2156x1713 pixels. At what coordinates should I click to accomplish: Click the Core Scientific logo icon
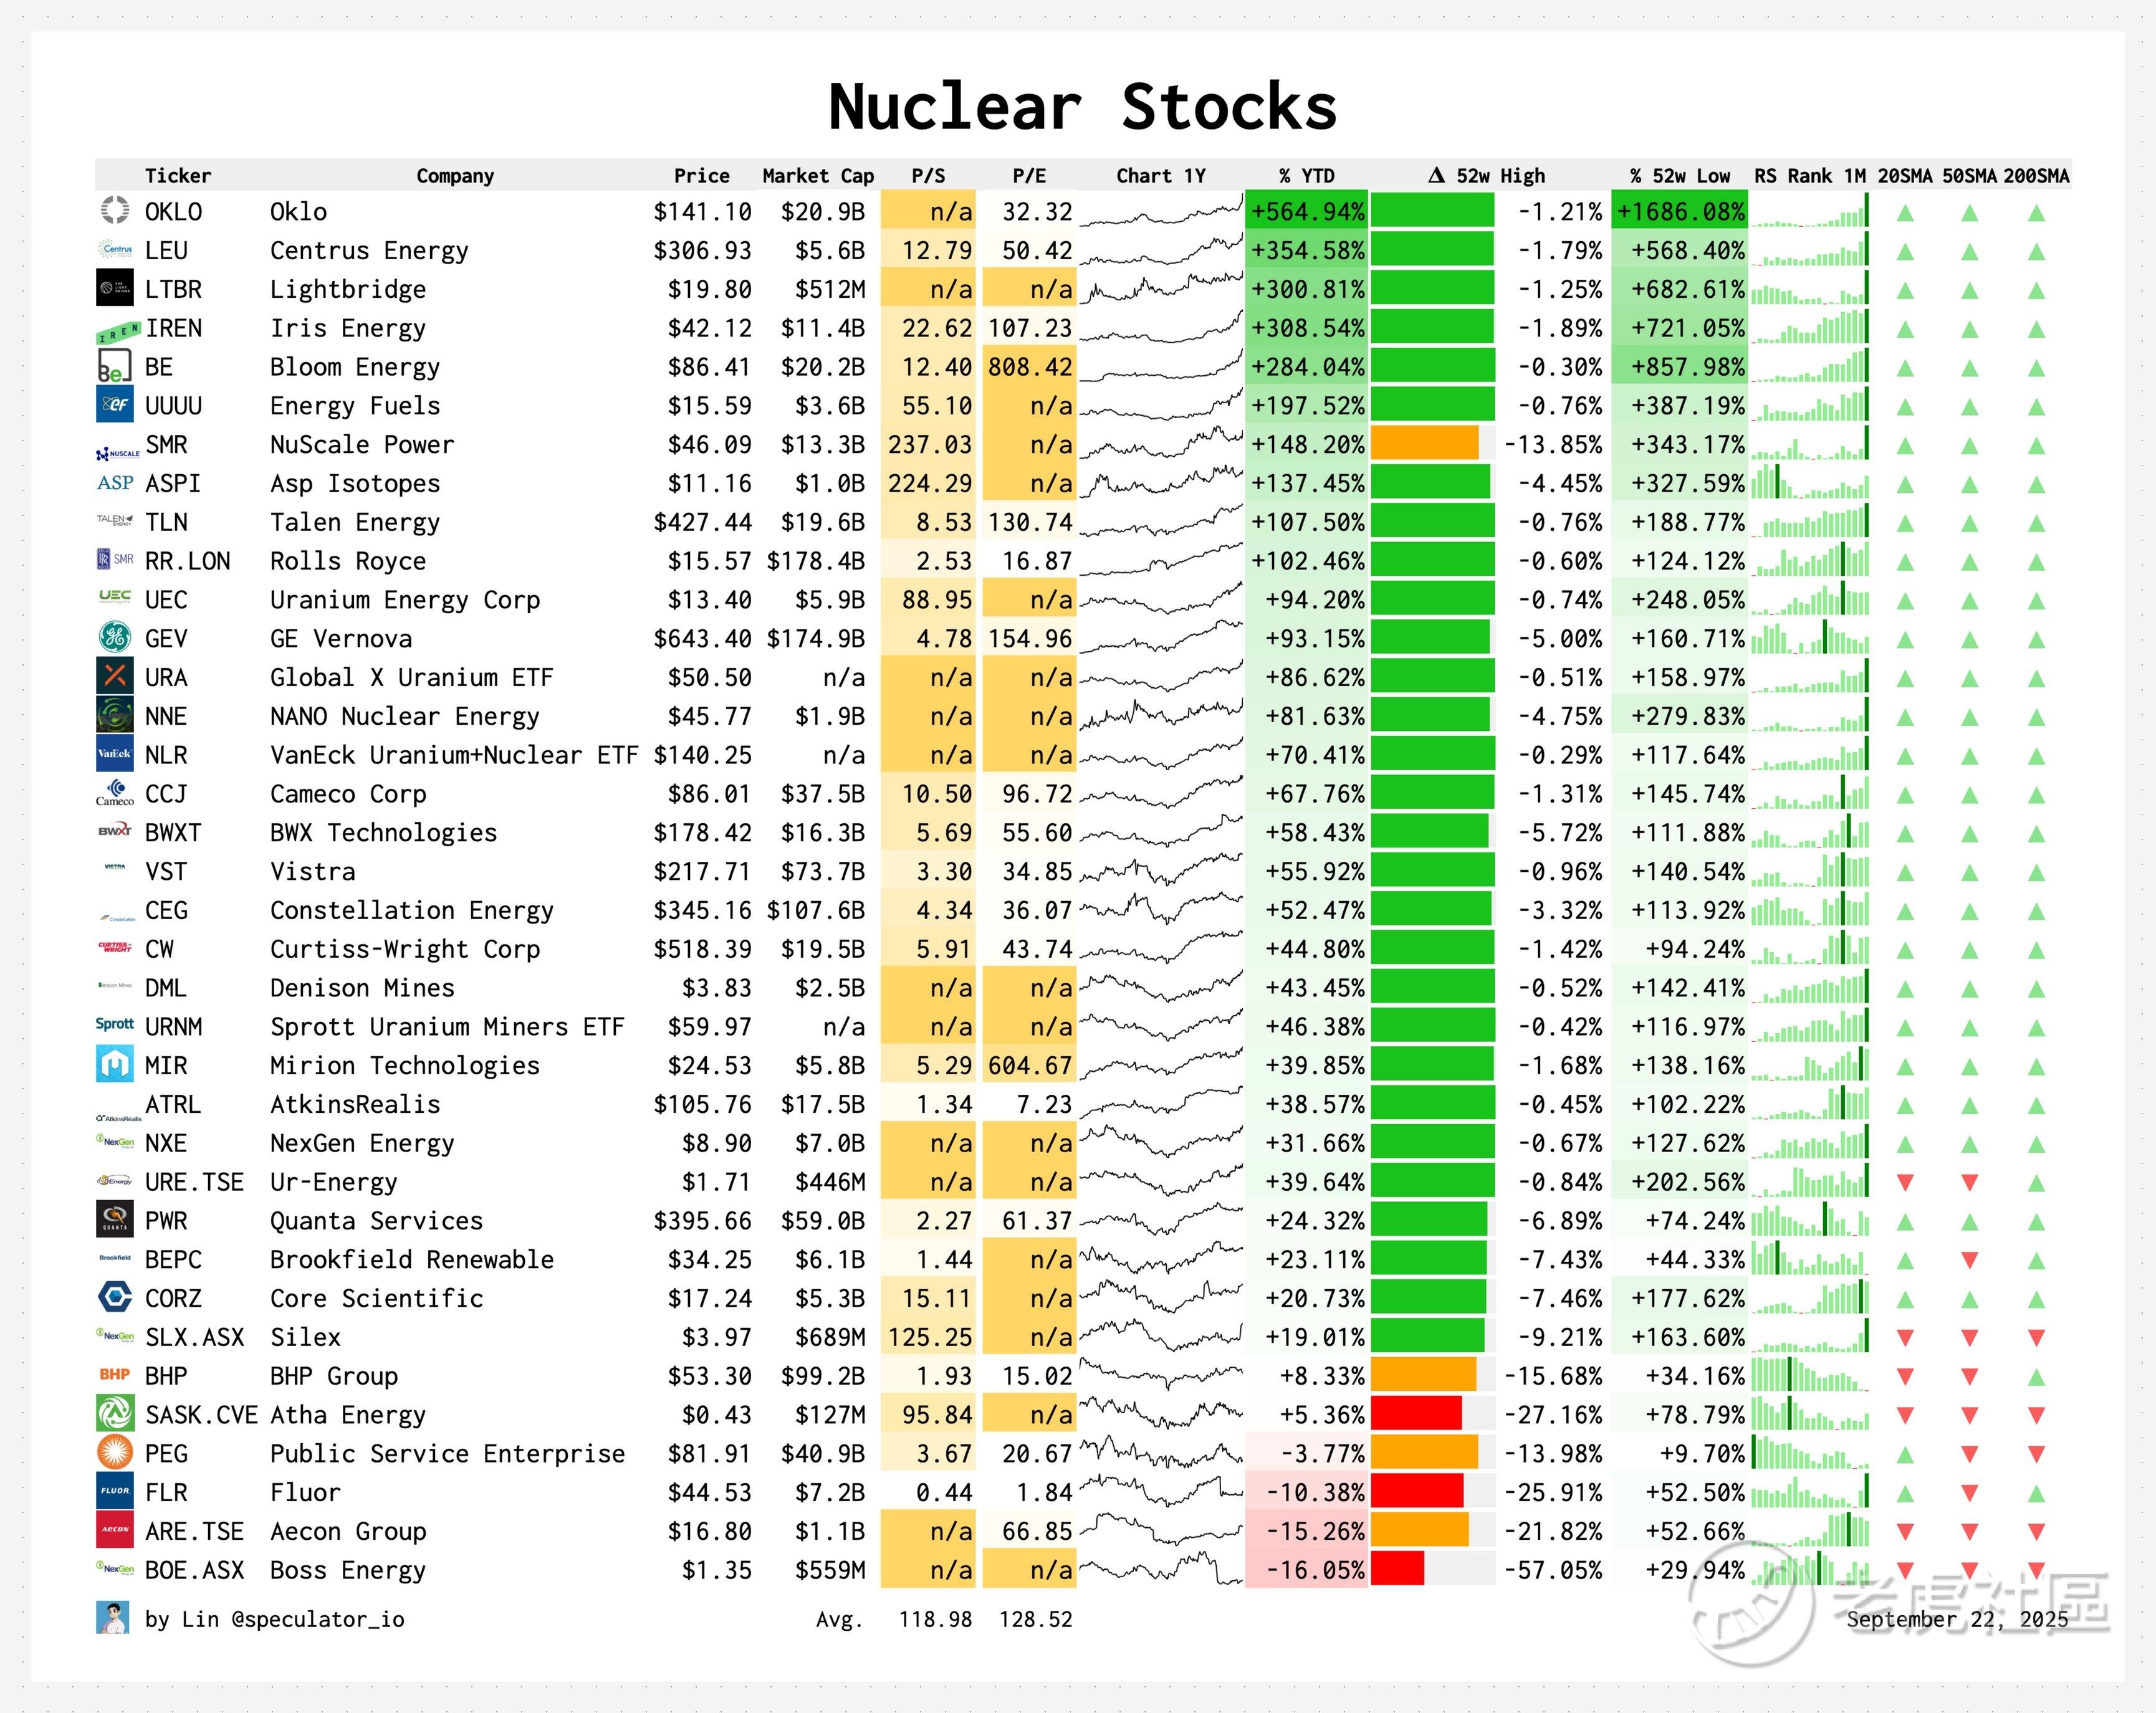(x=115, y=1297)
